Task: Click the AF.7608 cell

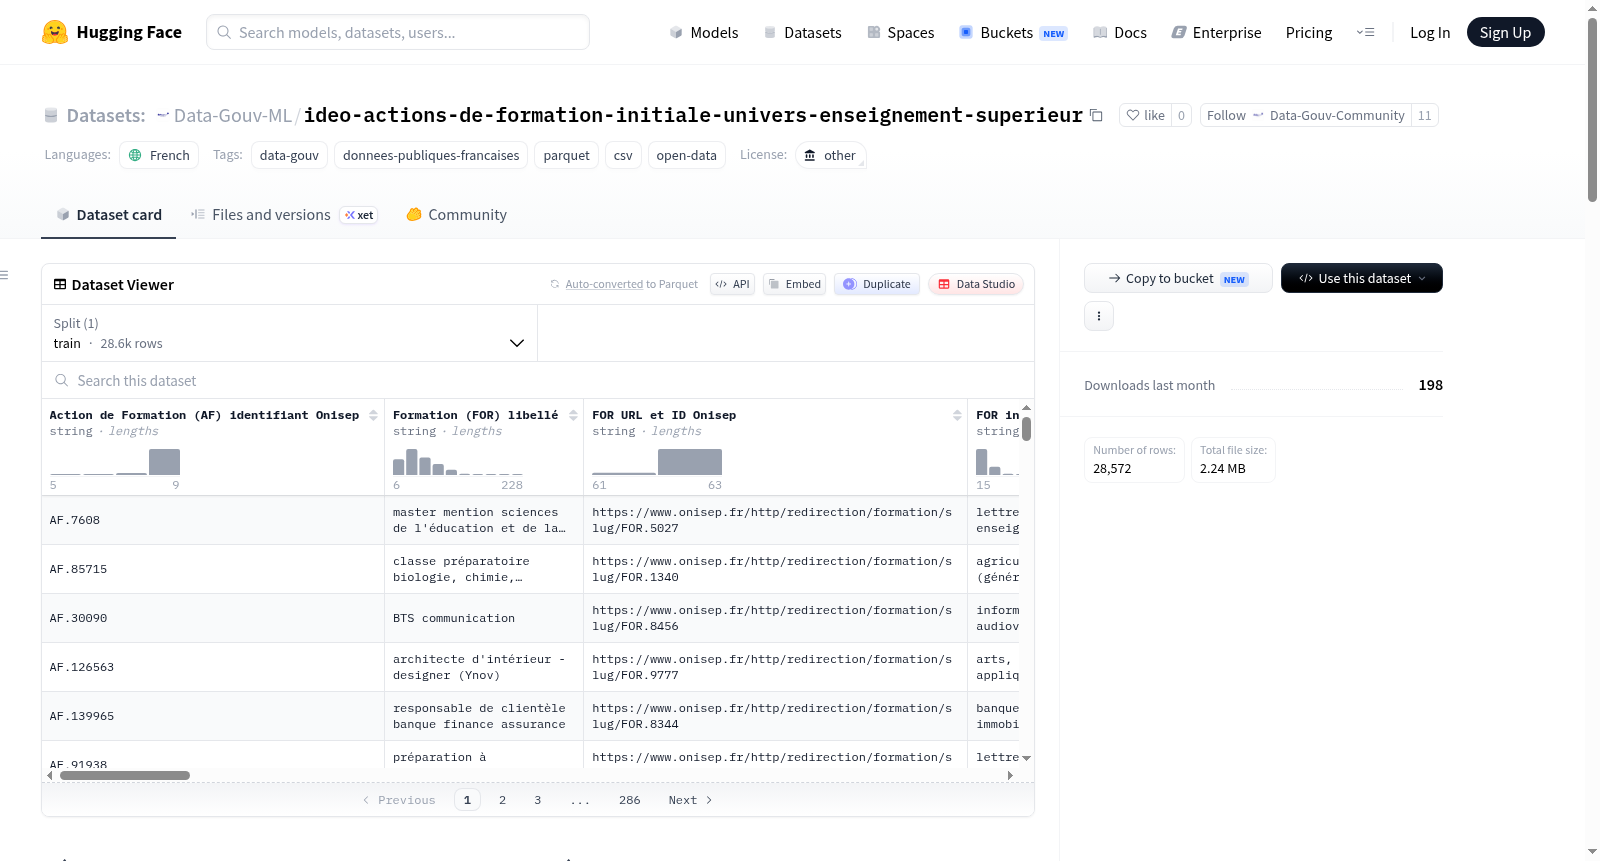Action: pos(213,520)
